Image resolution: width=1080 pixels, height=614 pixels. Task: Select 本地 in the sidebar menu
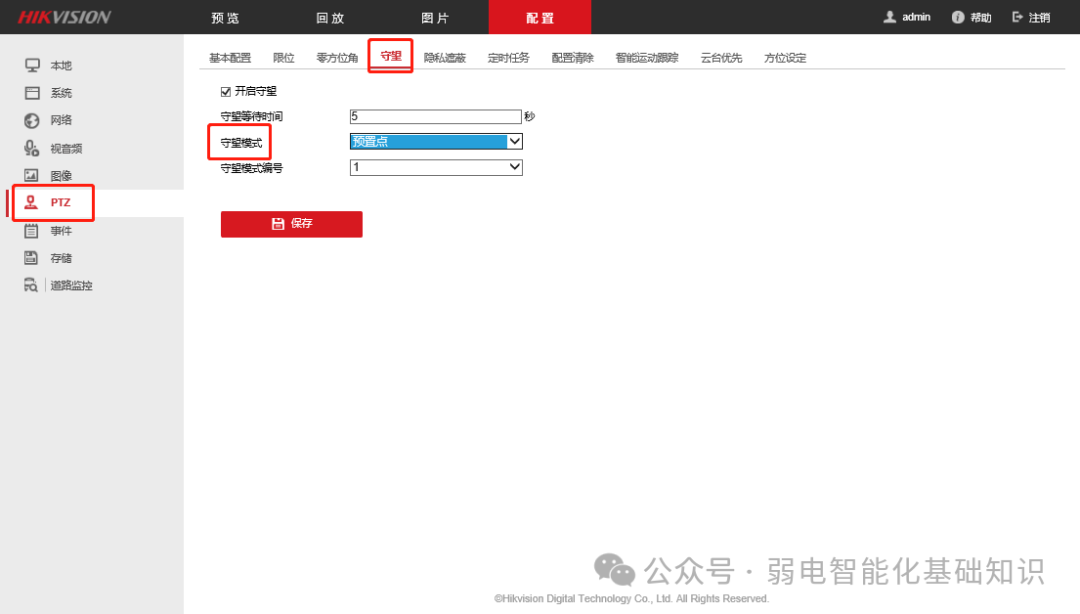click(x=61, y=65)
